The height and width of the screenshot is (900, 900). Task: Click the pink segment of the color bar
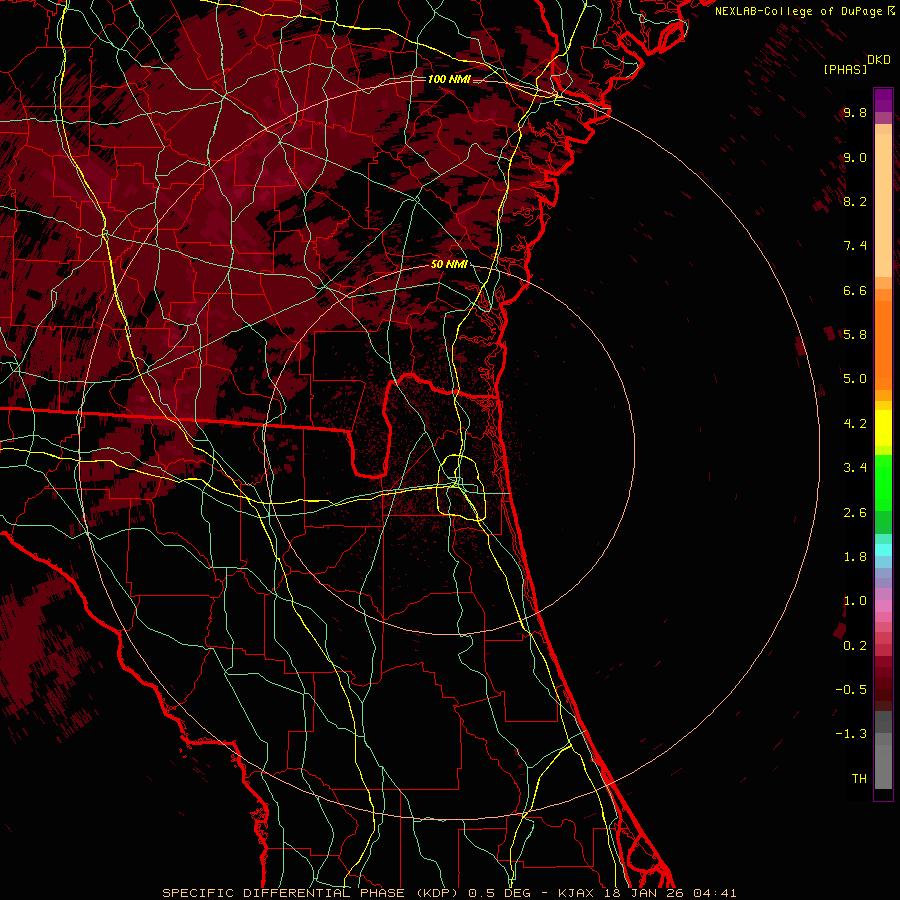click(883, 606)
